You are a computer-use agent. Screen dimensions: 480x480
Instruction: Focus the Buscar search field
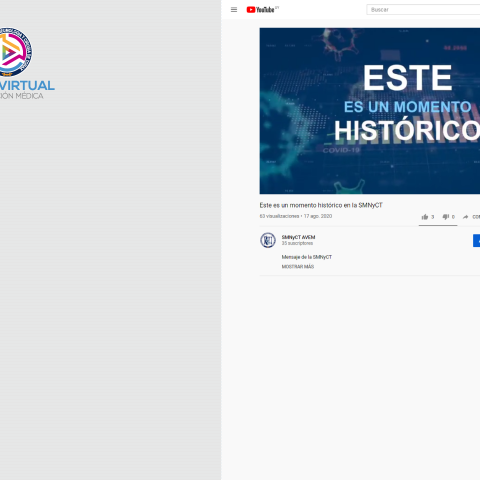(x=423, y=10)
